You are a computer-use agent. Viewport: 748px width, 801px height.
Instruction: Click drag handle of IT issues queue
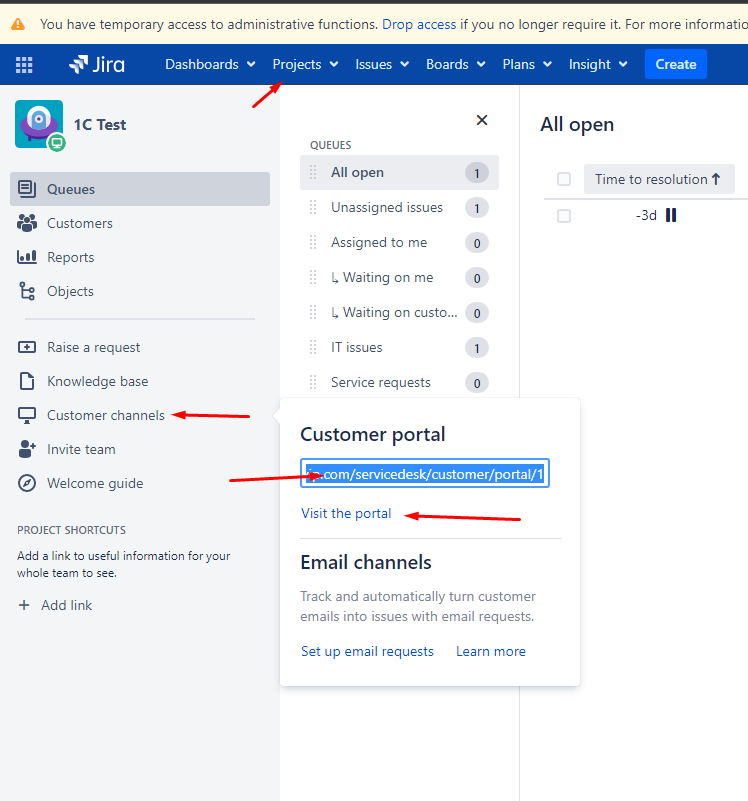(313, 347)
